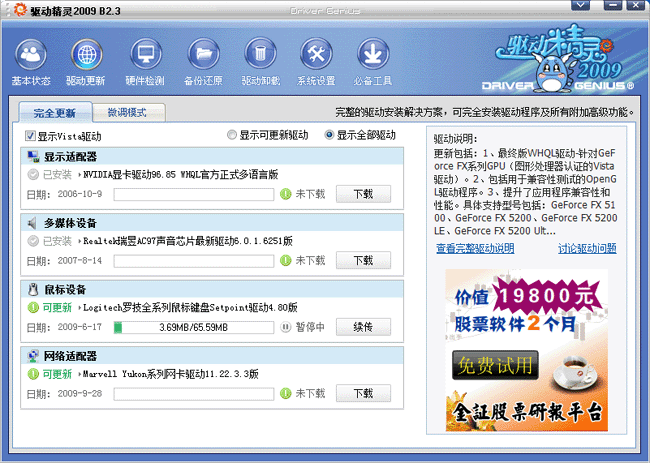Select the 显示全部驱动 radio button
The height and width of the screenshot is (463, 650).
(329, 135)
